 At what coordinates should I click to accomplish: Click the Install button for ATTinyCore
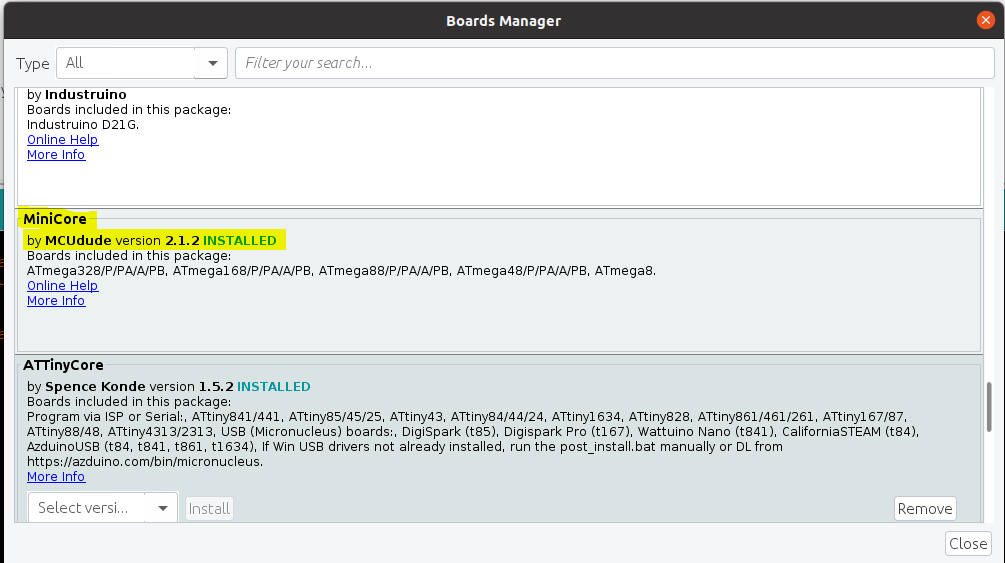[209, 508]
